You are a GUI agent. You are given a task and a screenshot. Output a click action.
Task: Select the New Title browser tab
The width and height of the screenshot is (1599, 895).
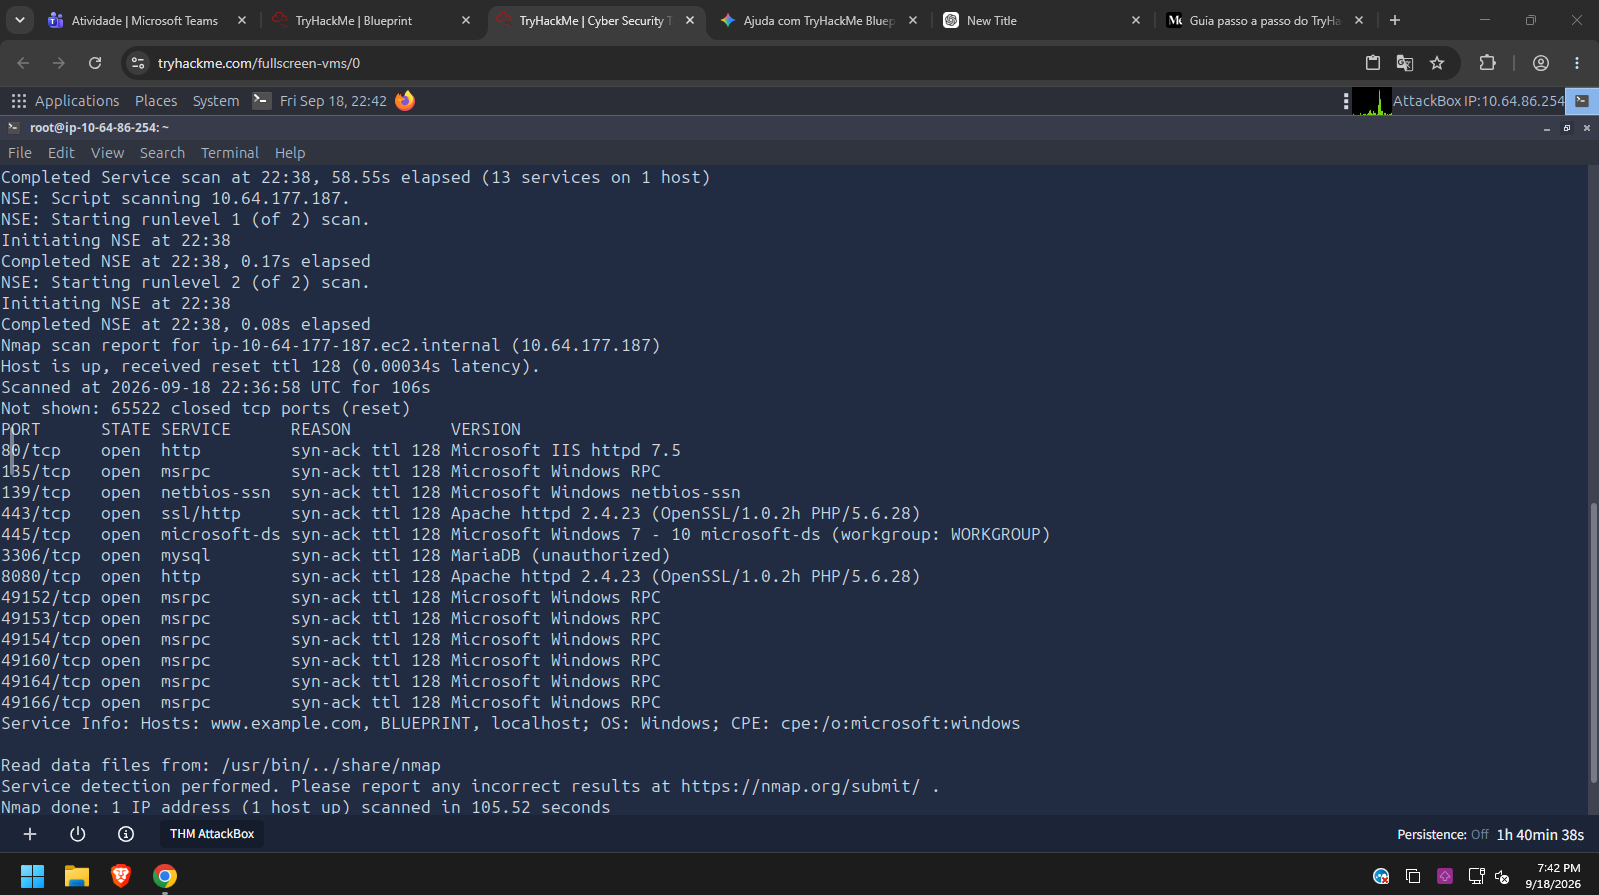coord(1041,20)
